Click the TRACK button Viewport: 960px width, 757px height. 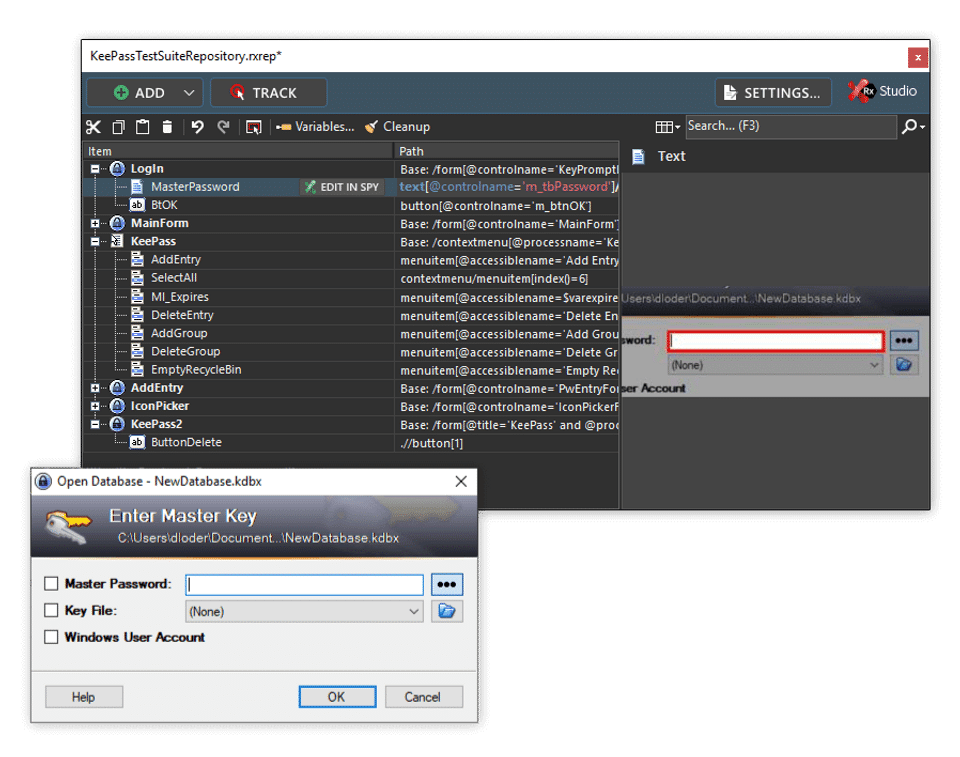(x=269, y=93)
